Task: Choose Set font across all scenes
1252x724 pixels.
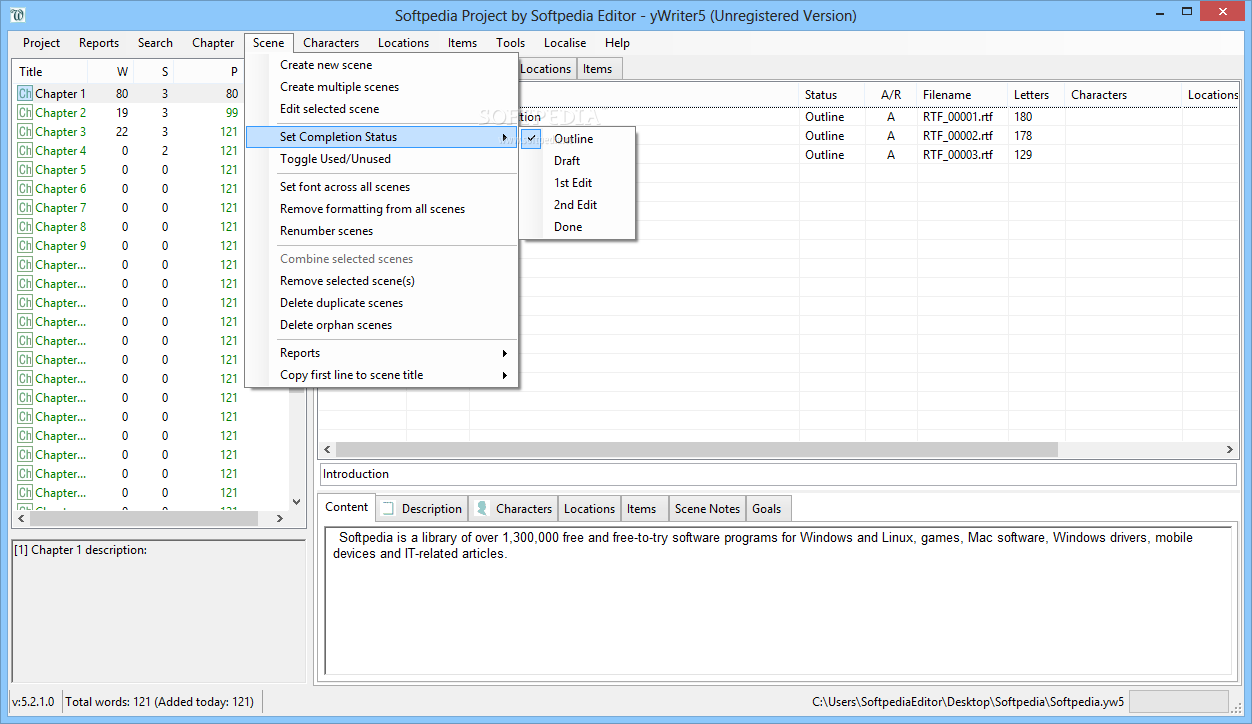Action: [x=382, y=187]
